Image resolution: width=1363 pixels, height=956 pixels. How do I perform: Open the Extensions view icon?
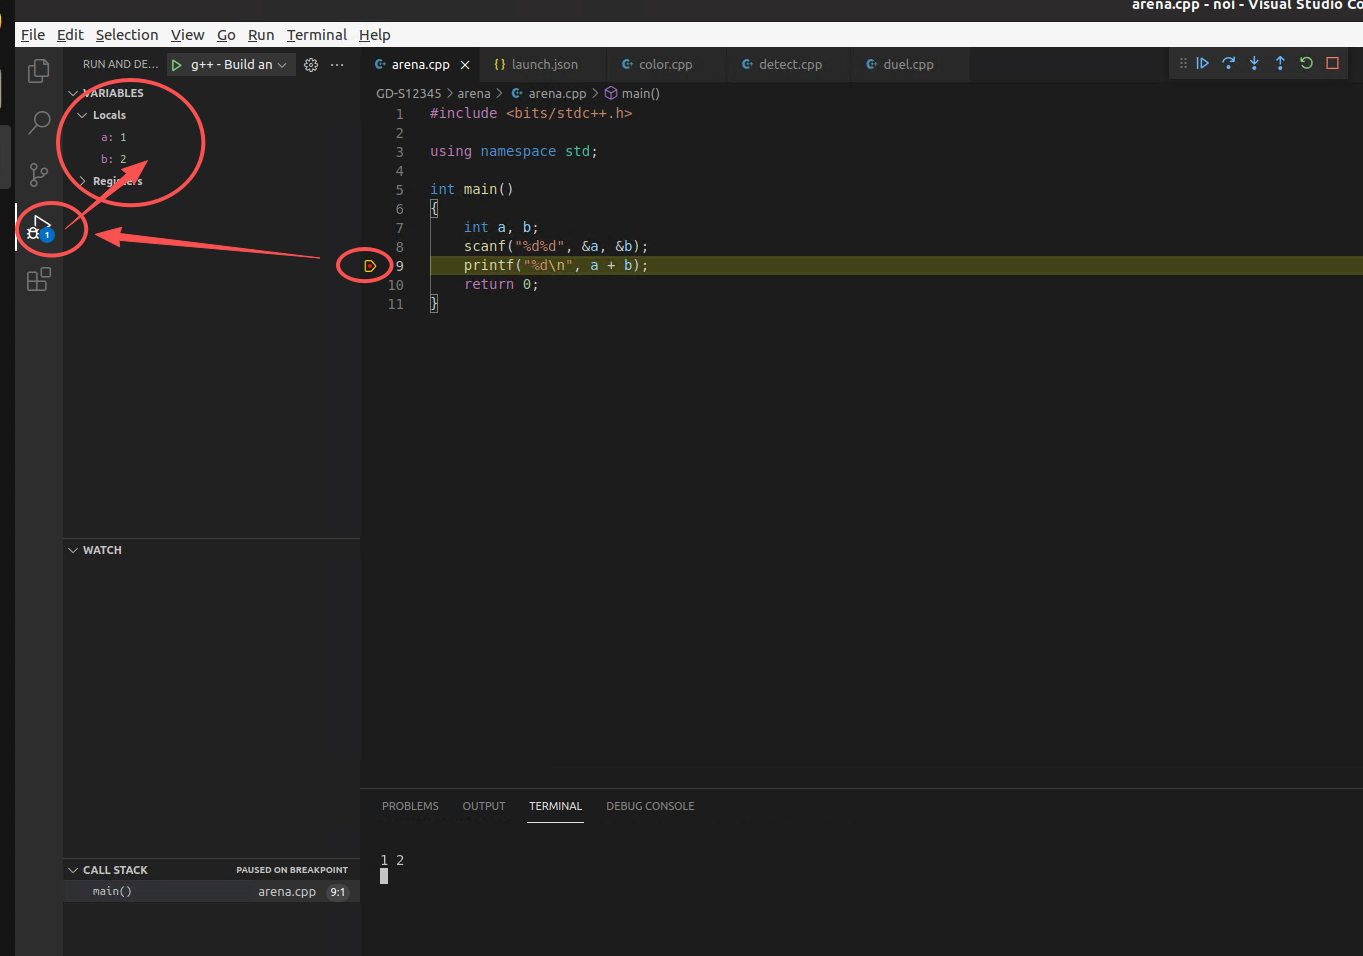point(39,280)
